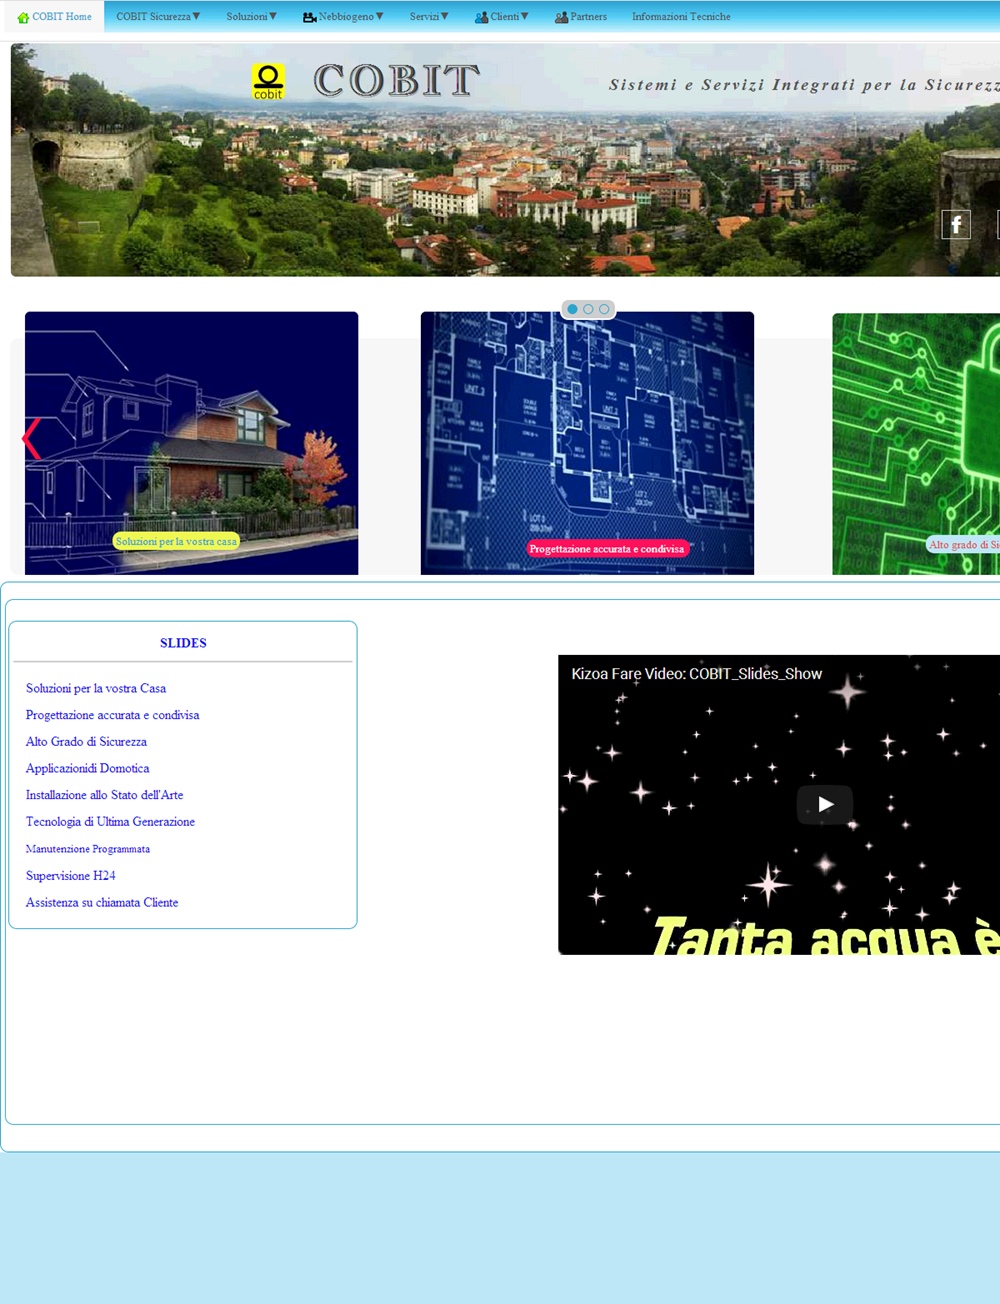Select the second carousel indicator dot
The height and width of the screenshot is (1304, 1000).
[x=588, y=309]
